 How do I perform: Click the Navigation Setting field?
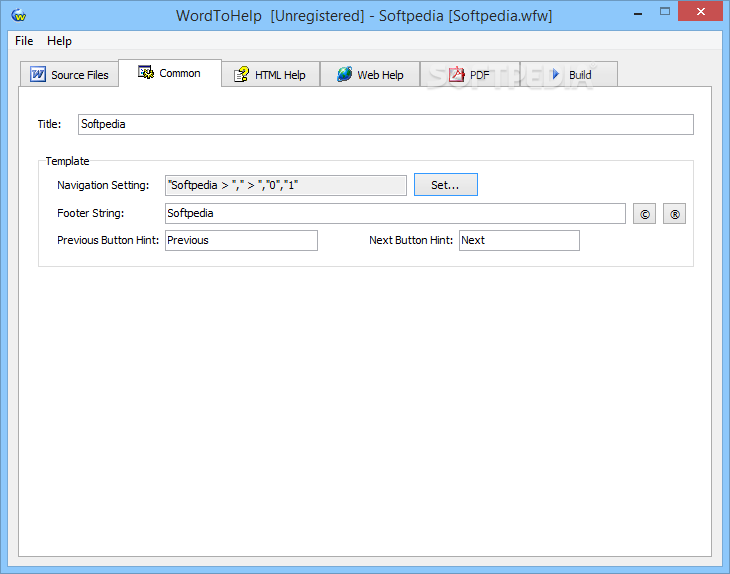[x=286, y=185]
